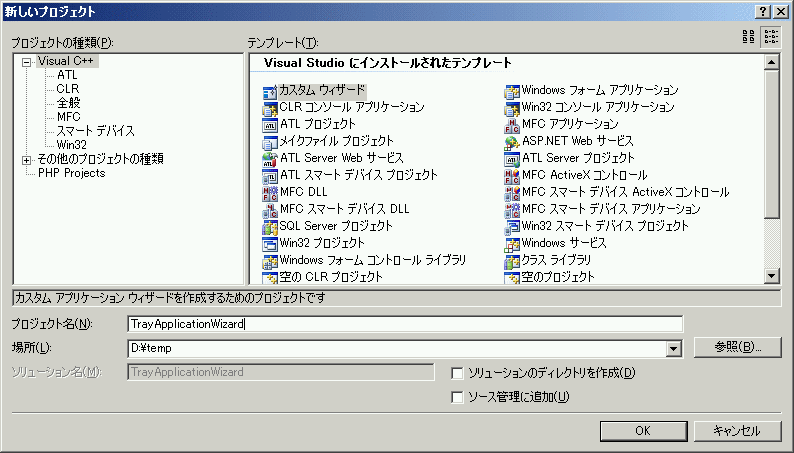
Task: Enable ソリューションのディレクトリを作成 checkbox
Action: pyautogui.click(x=457, y=373)
